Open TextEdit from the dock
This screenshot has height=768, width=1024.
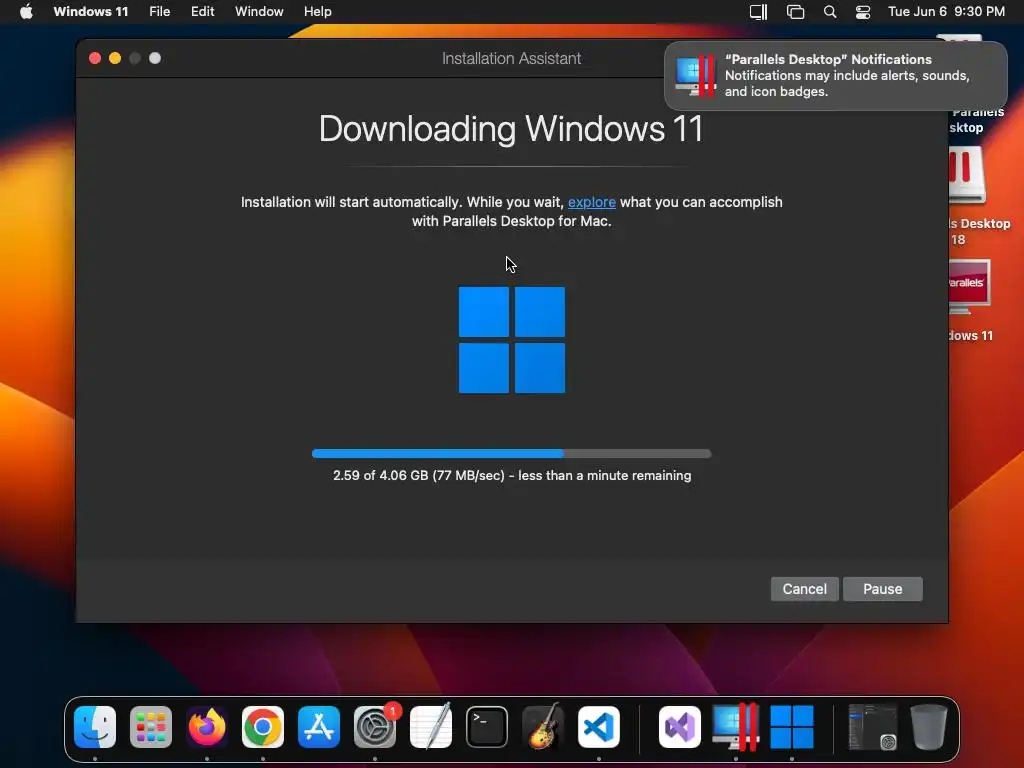[x=431, y=727]
